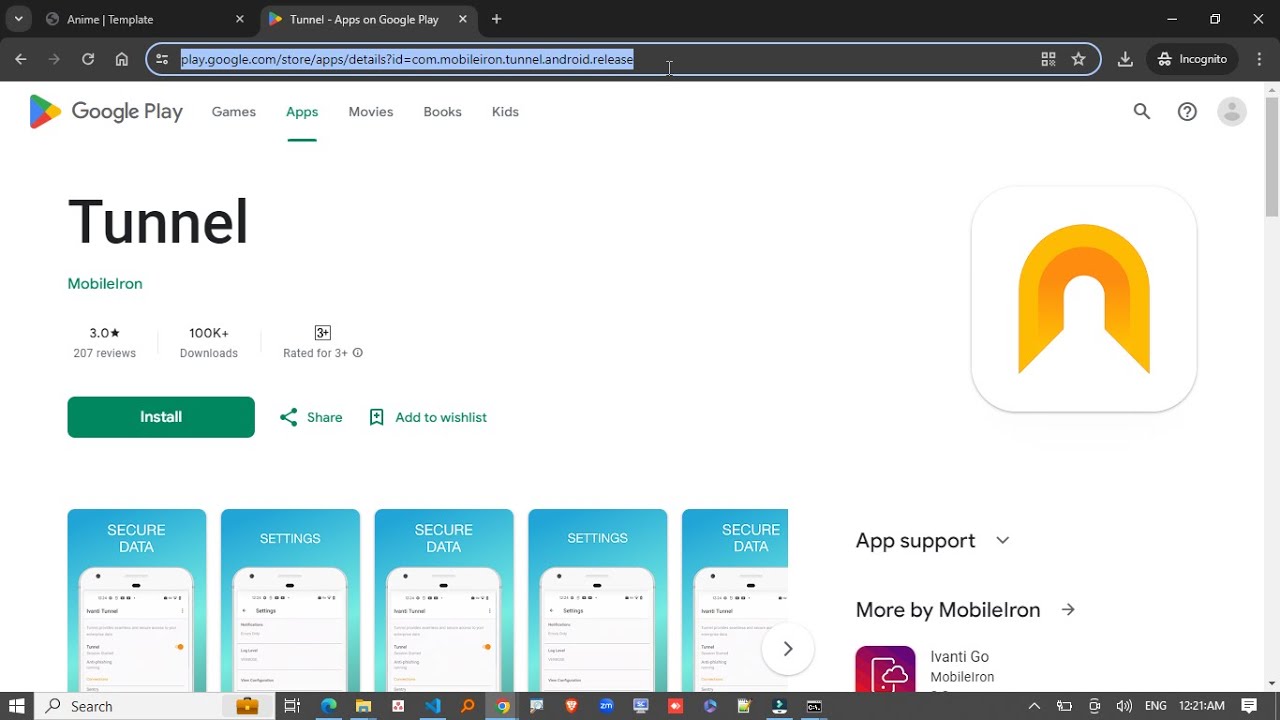
Task: Open the first SECURE DATA screenshot
Action: coord(137,600)
